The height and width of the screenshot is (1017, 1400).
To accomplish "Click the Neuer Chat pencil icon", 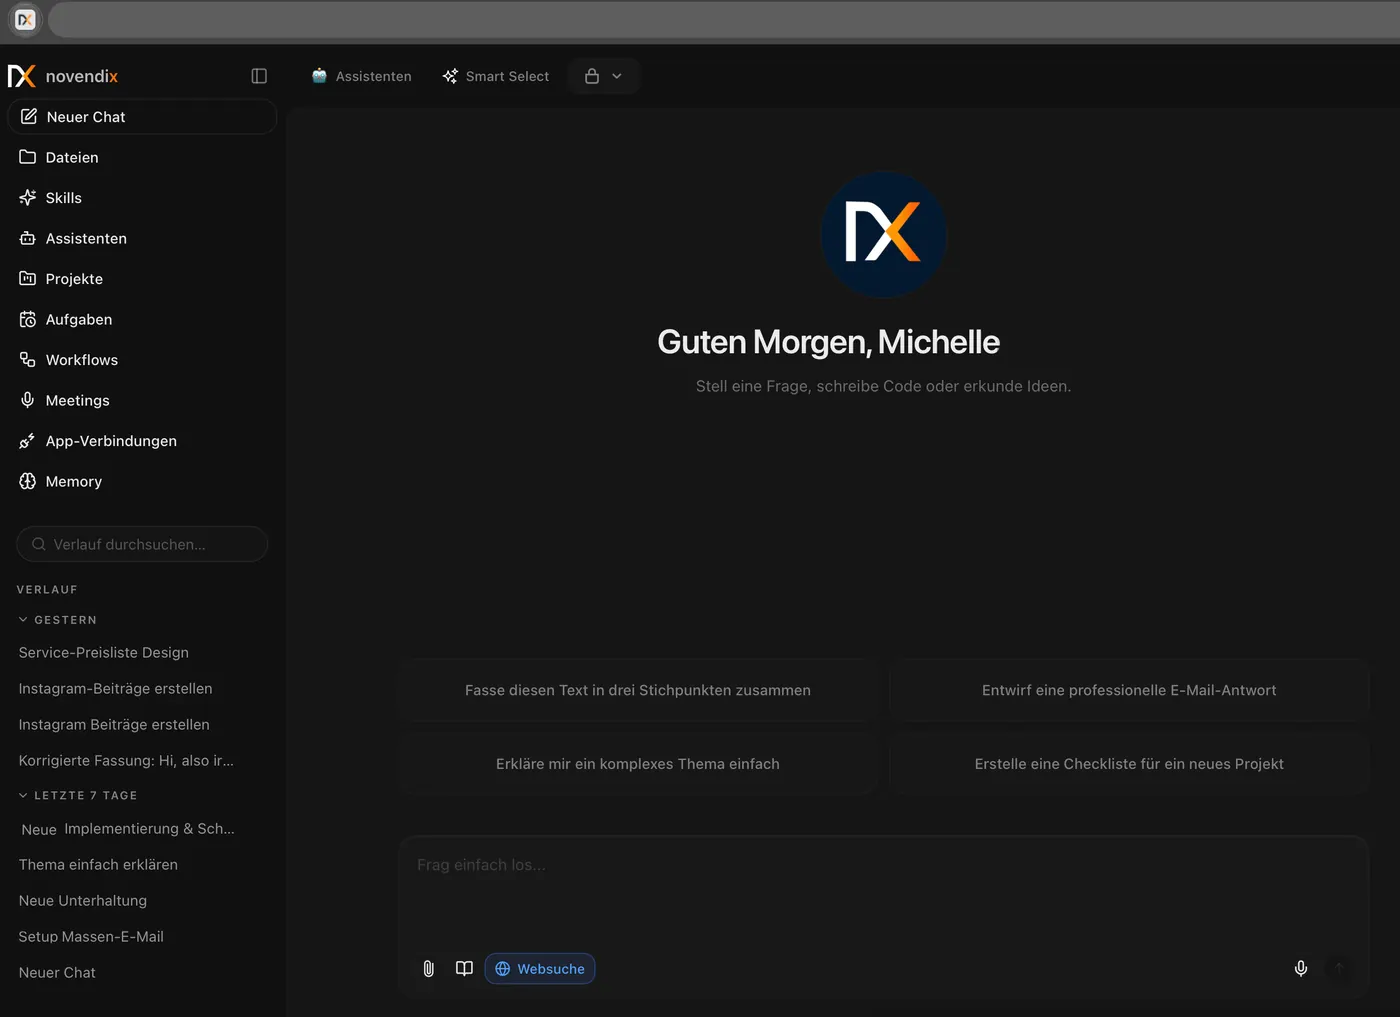I will 29,116.
